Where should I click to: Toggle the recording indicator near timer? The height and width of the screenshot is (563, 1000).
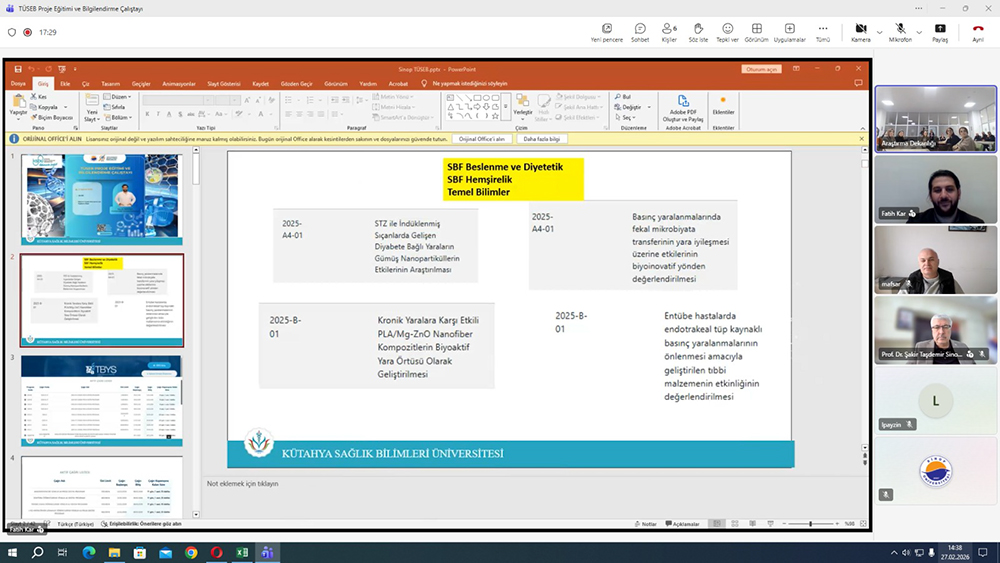[28, 32]
